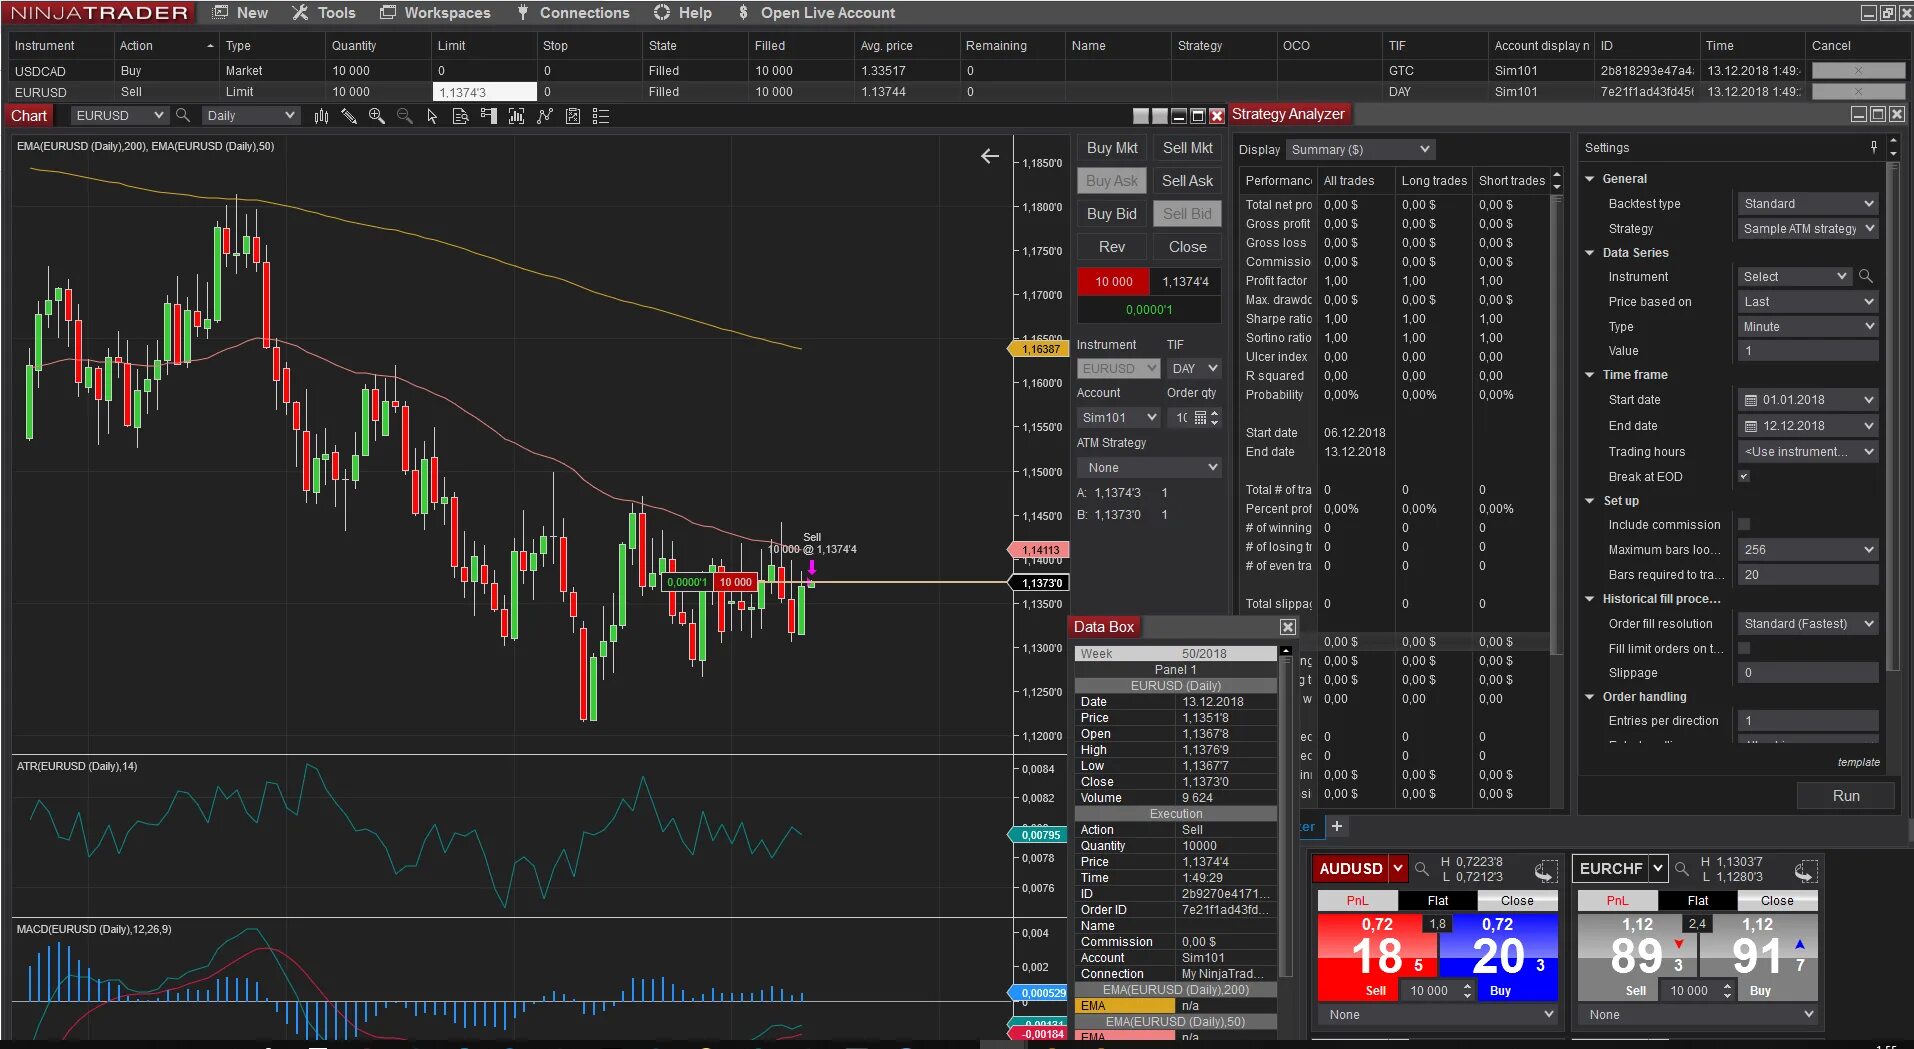Image resolution: width=1914 pixels, height=1049 pixels.
Task: Open the Tools menu
Action: (x=324, y=13)
